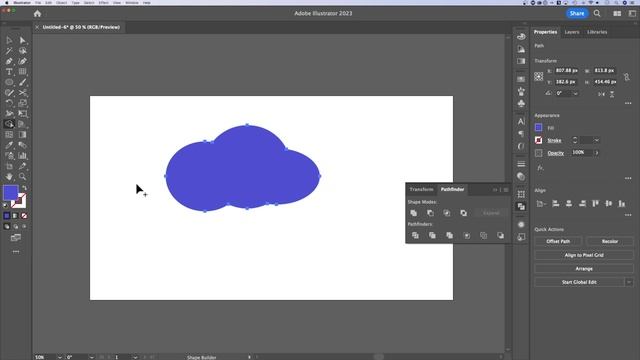Open Align To dropdown
Screen dimensions: 640x360
(x=541, y=203)
